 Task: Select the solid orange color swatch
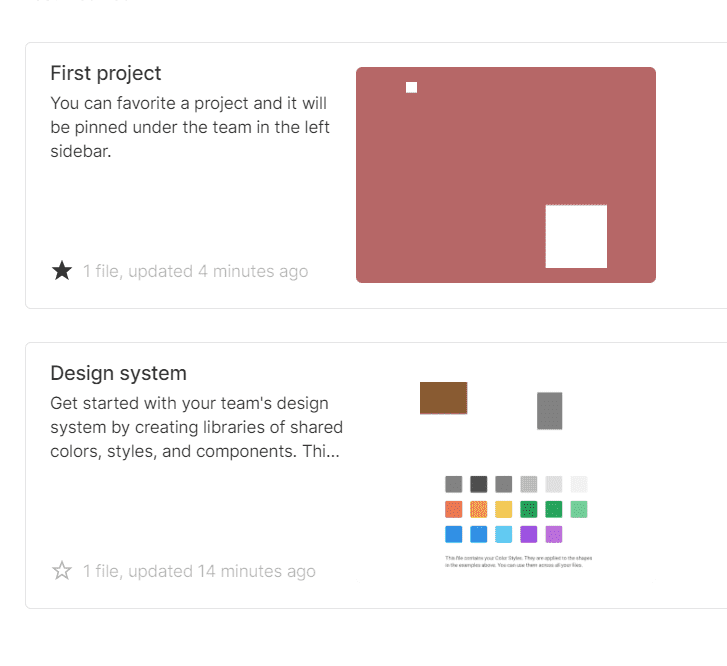[x=453, y=509]
